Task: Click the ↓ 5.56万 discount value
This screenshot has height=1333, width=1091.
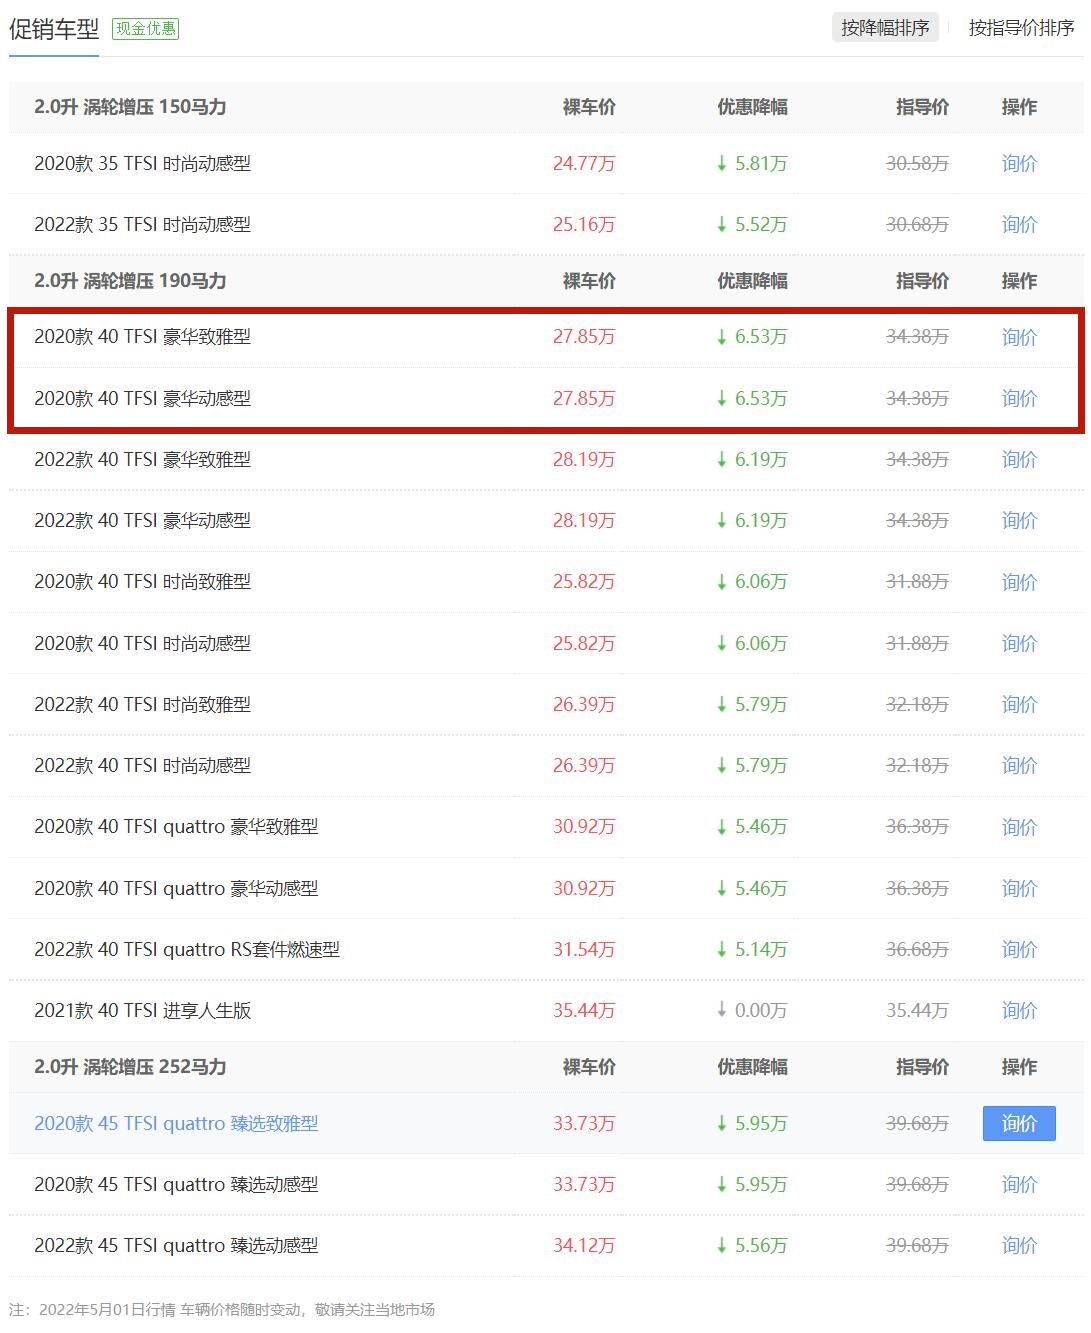Action: pyautogui.click(x=752, y=1246)
